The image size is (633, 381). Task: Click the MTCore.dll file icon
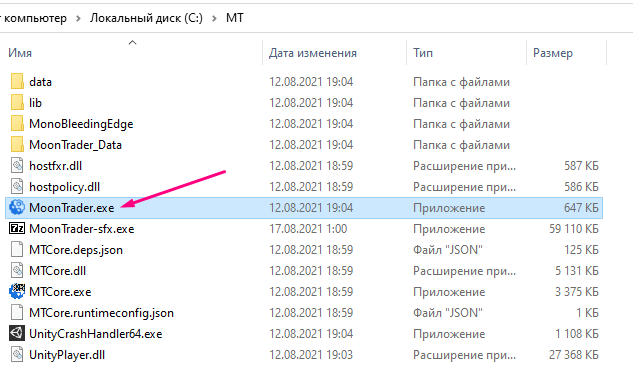(x=17, y=270)
